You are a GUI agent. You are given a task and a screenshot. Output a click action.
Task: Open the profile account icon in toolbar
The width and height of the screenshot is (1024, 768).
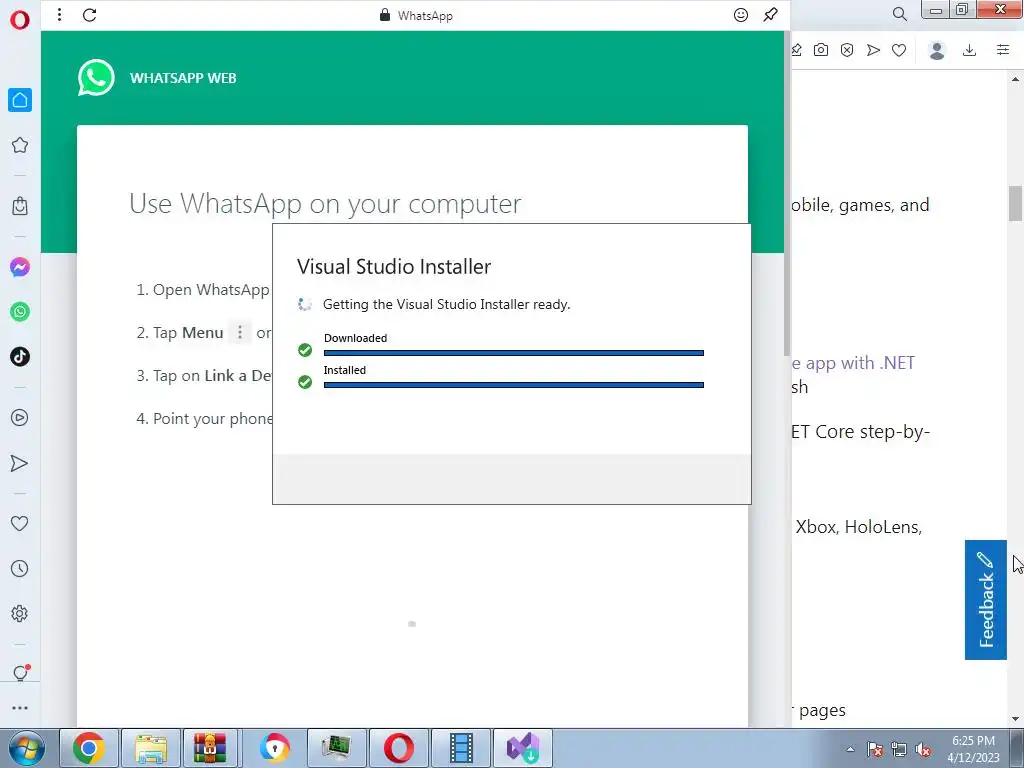click(937, 50)
